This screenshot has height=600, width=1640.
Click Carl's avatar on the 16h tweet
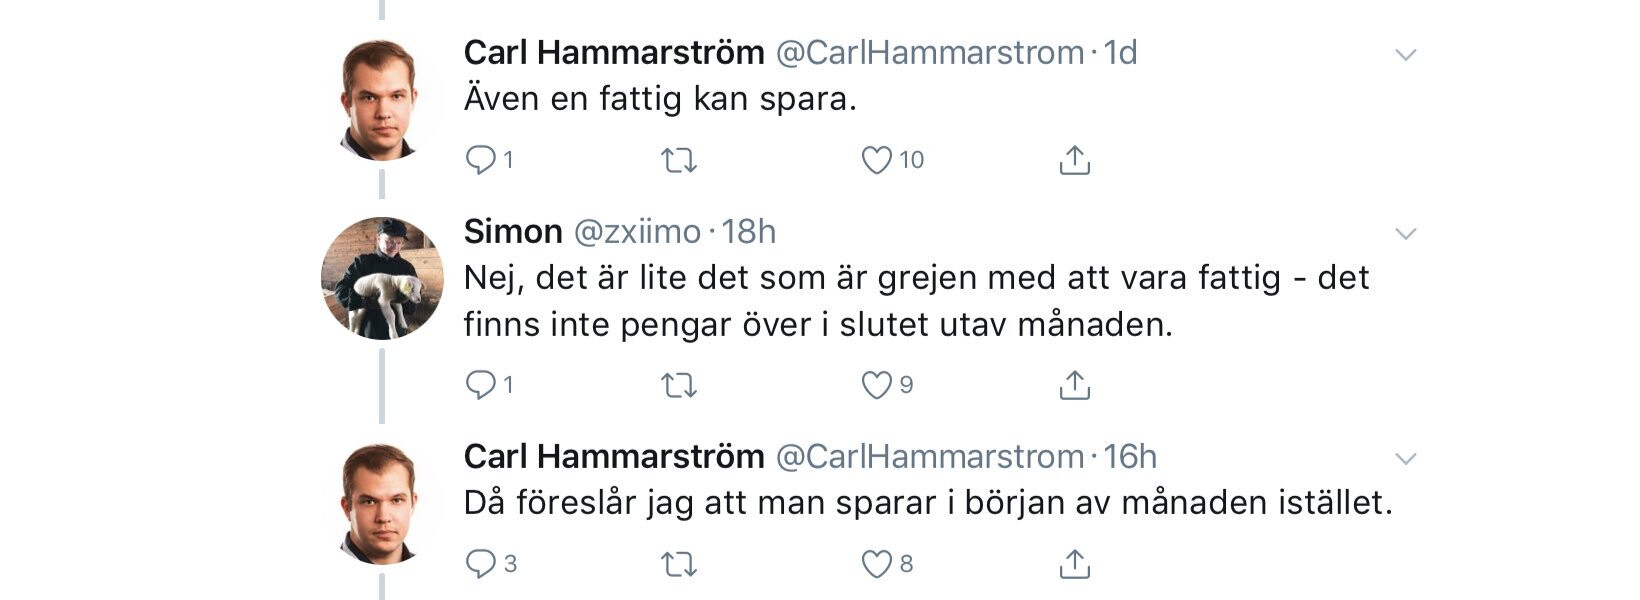click(380, 504)
